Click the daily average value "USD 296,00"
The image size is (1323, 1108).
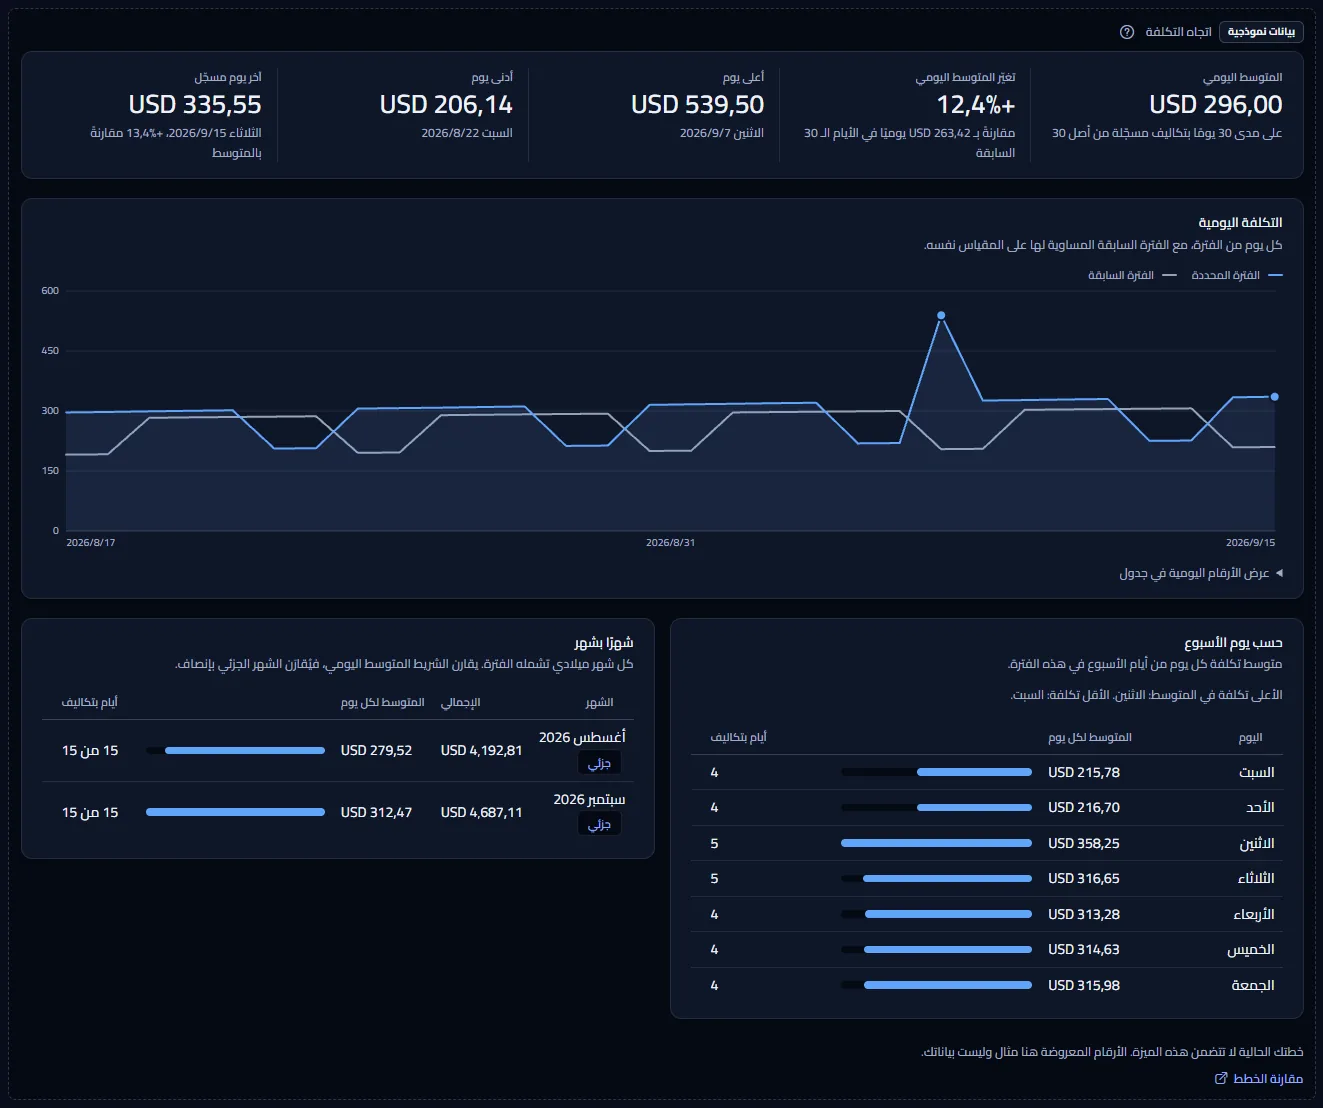[1215, 104]
